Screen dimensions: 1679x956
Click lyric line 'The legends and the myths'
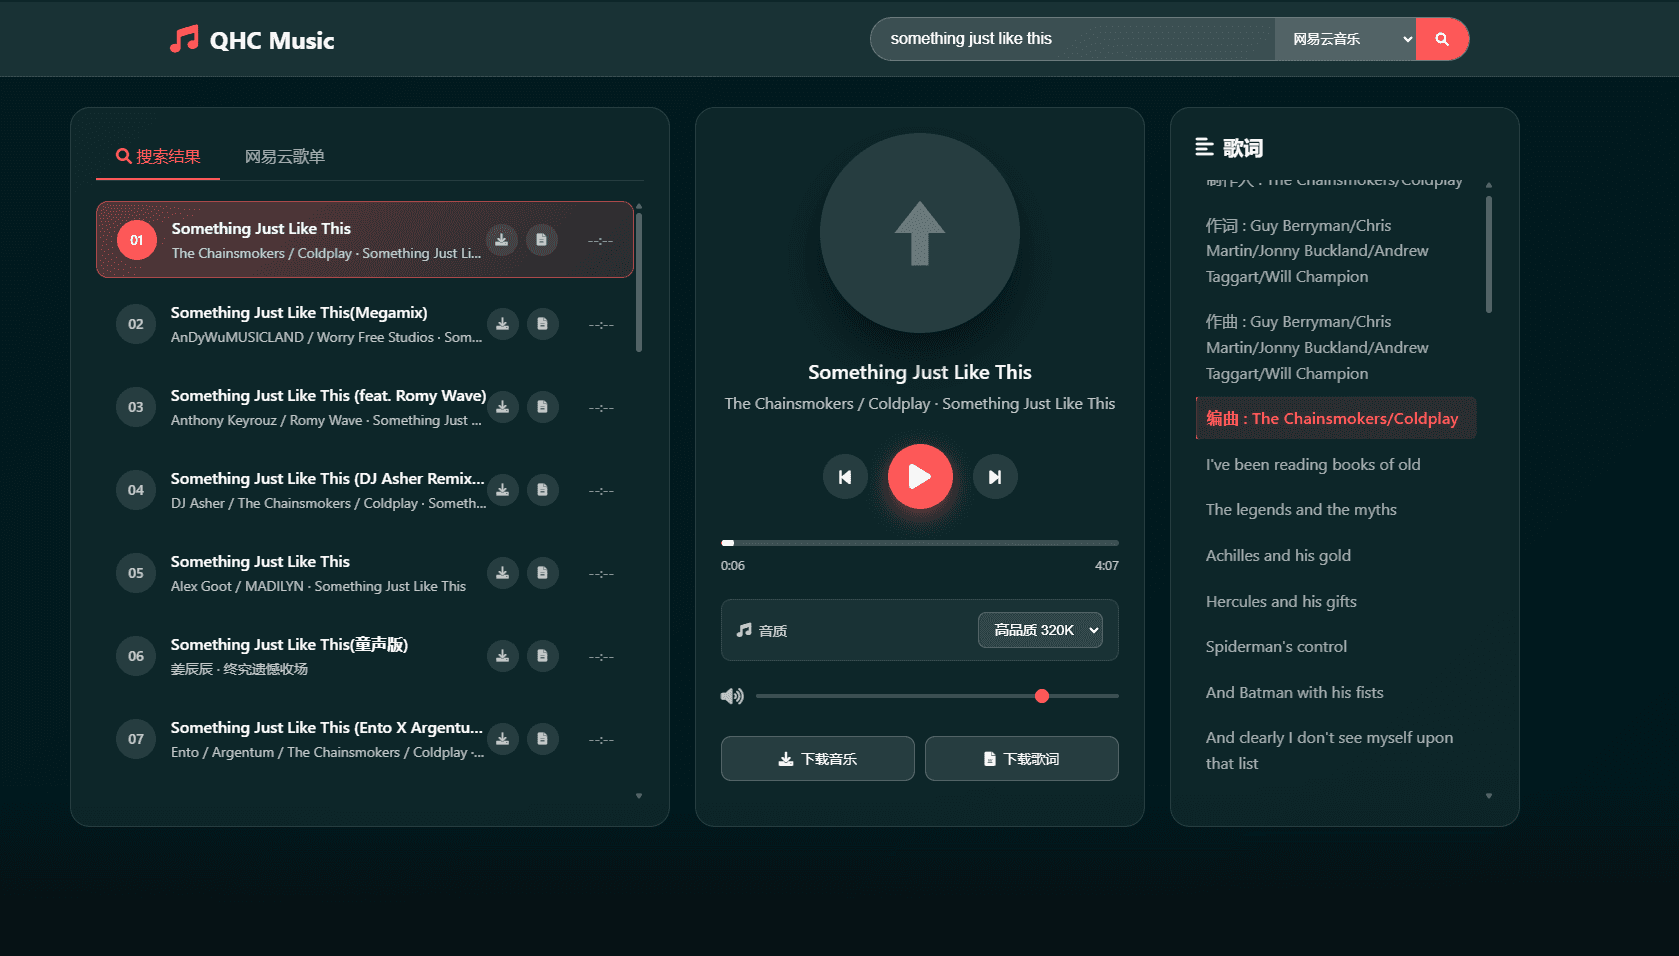(x=1301, y=510)
